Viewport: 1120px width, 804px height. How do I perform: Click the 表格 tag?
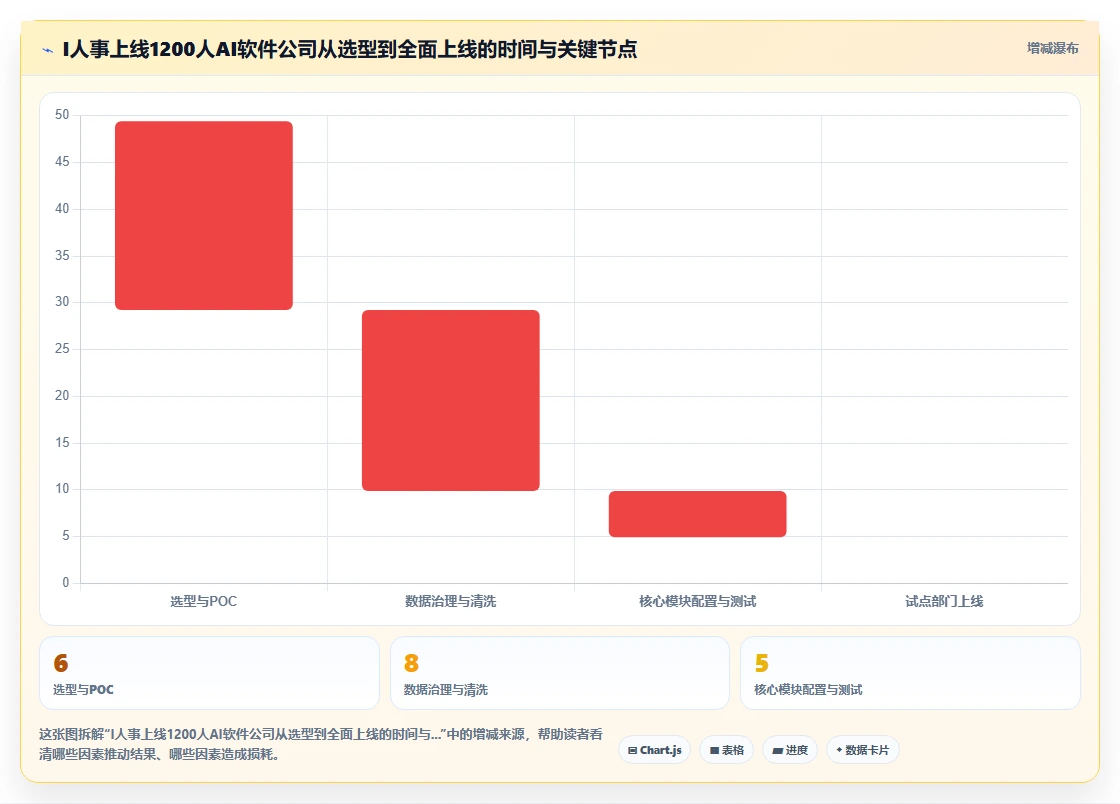coord(726,750)
